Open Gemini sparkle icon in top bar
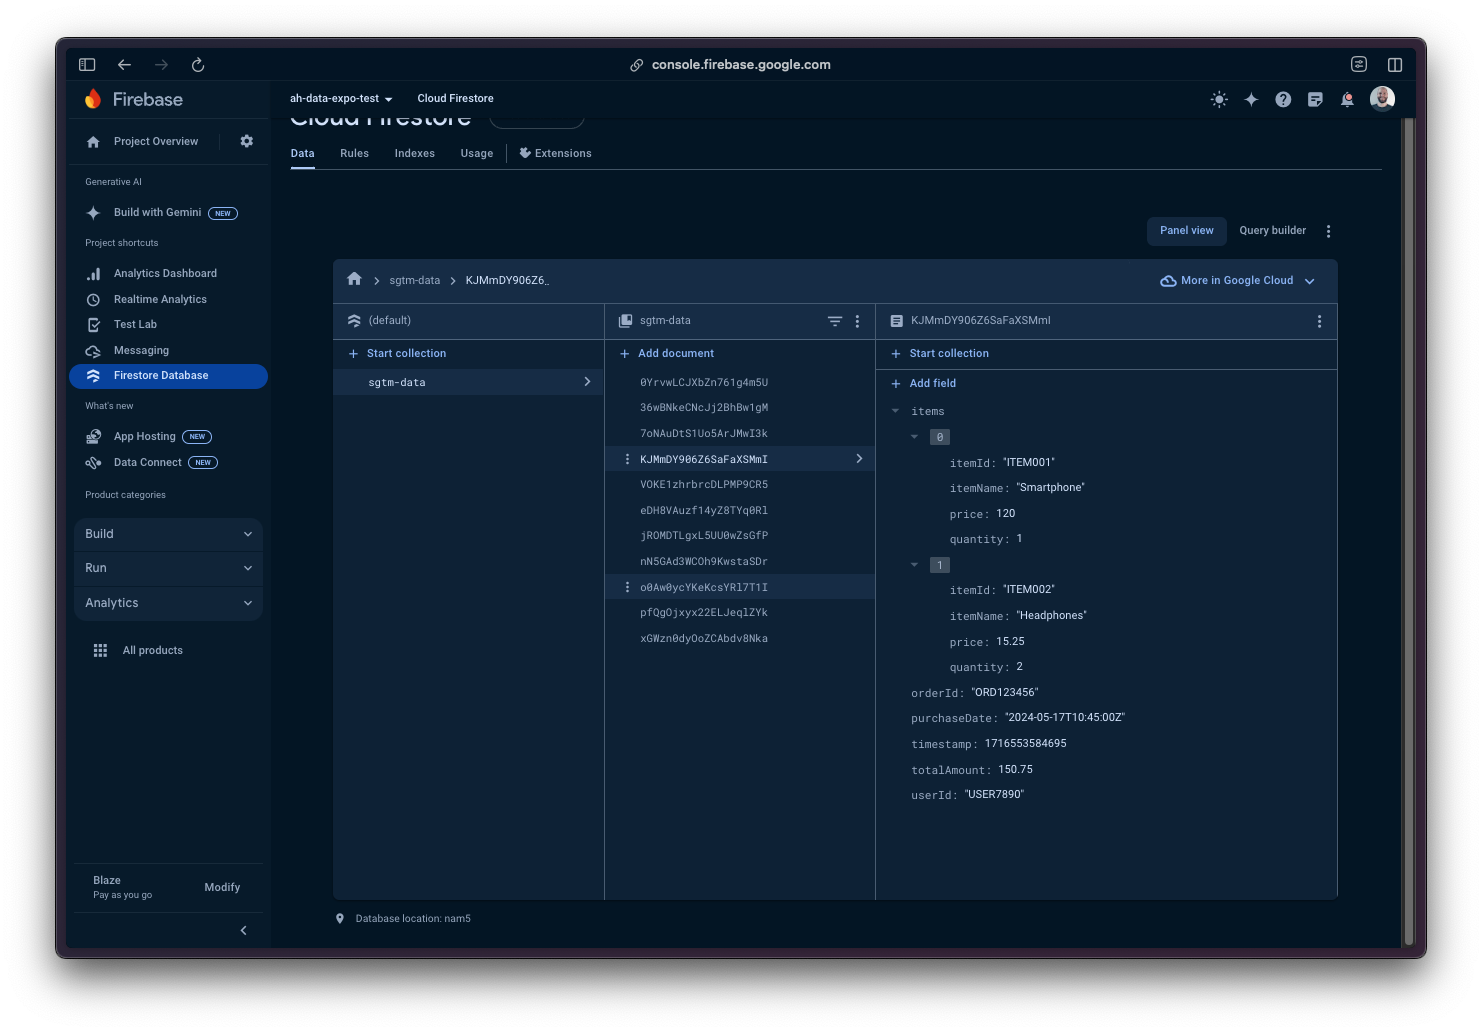 click(x=1251, y=99)
